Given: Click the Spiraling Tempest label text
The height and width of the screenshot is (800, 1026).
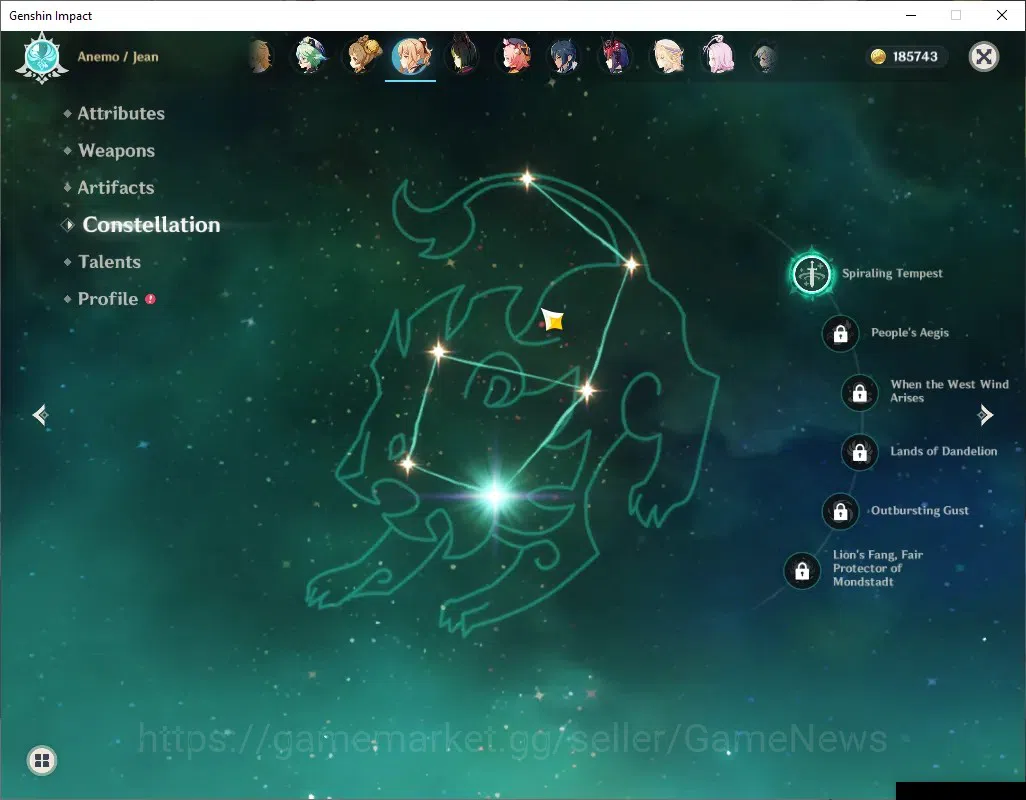Looking at the screenshot, I should click(892, 273).
